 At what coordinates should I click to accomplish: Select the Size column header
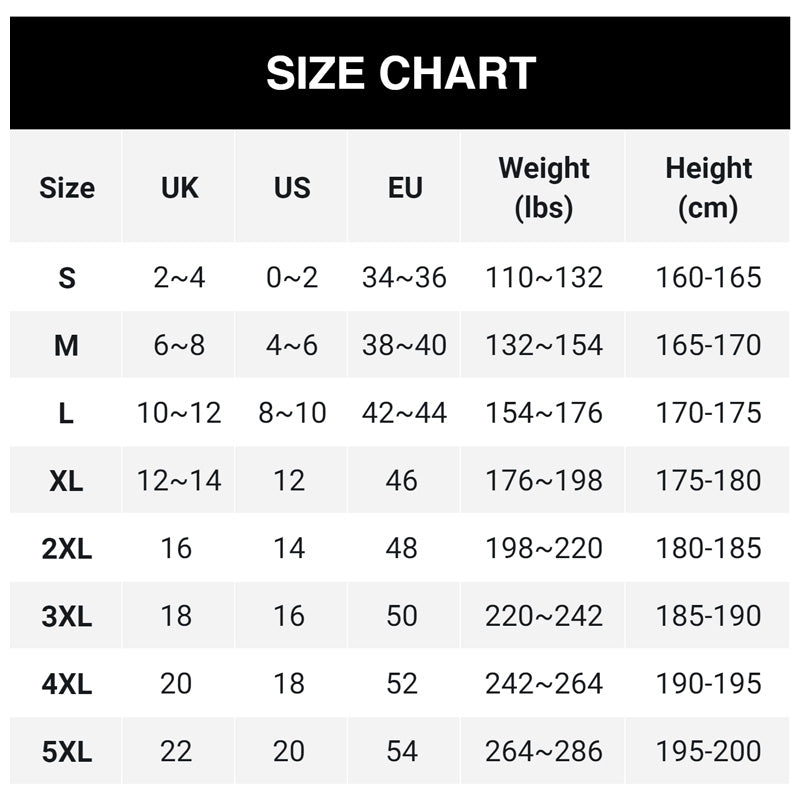tap(67, 187)
